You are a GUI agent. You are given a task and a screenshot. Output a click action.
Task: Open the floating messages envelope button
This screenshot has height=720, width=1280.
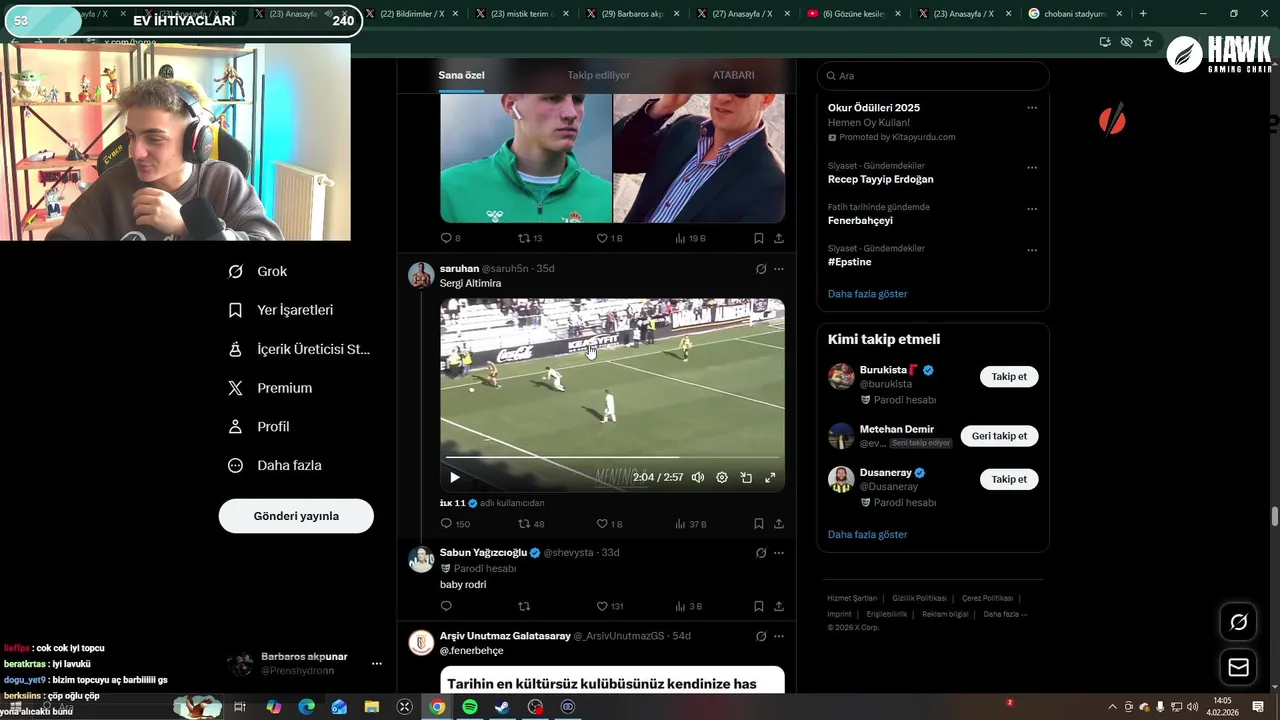tap(1238, 667)
